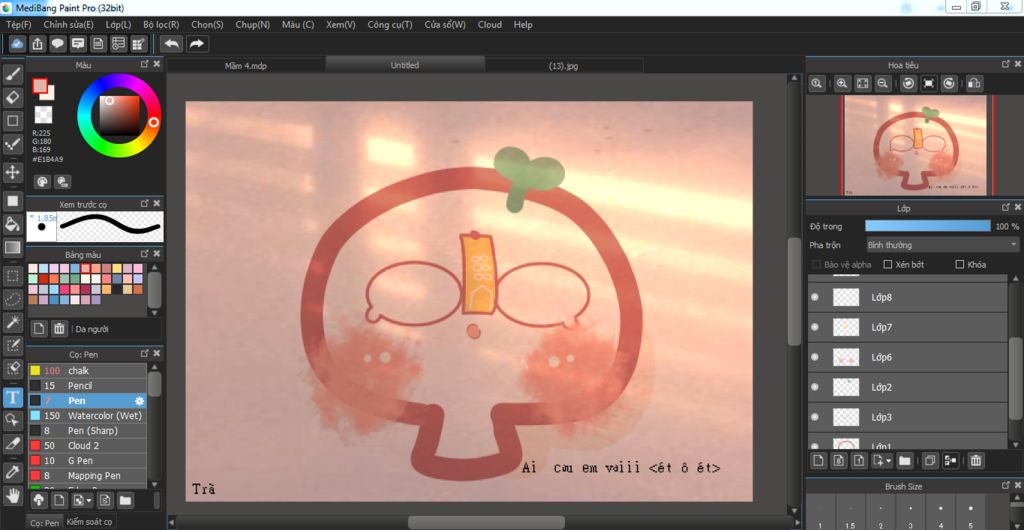Flip the canvas view horizontally
Image resolution: width=1024 pixels, height=530 pixels.
tap(974, 84)
